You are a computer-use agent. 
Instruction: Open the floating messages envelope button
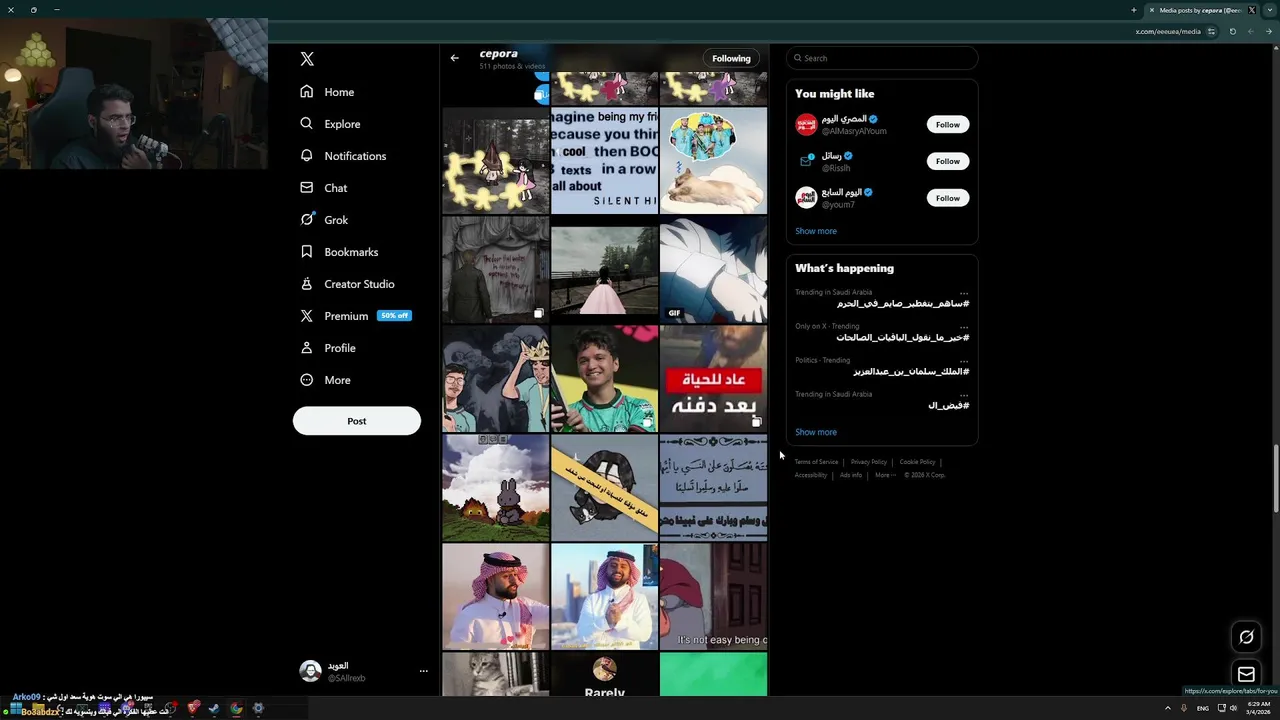pyautogui.click(x=1246, y=674)
